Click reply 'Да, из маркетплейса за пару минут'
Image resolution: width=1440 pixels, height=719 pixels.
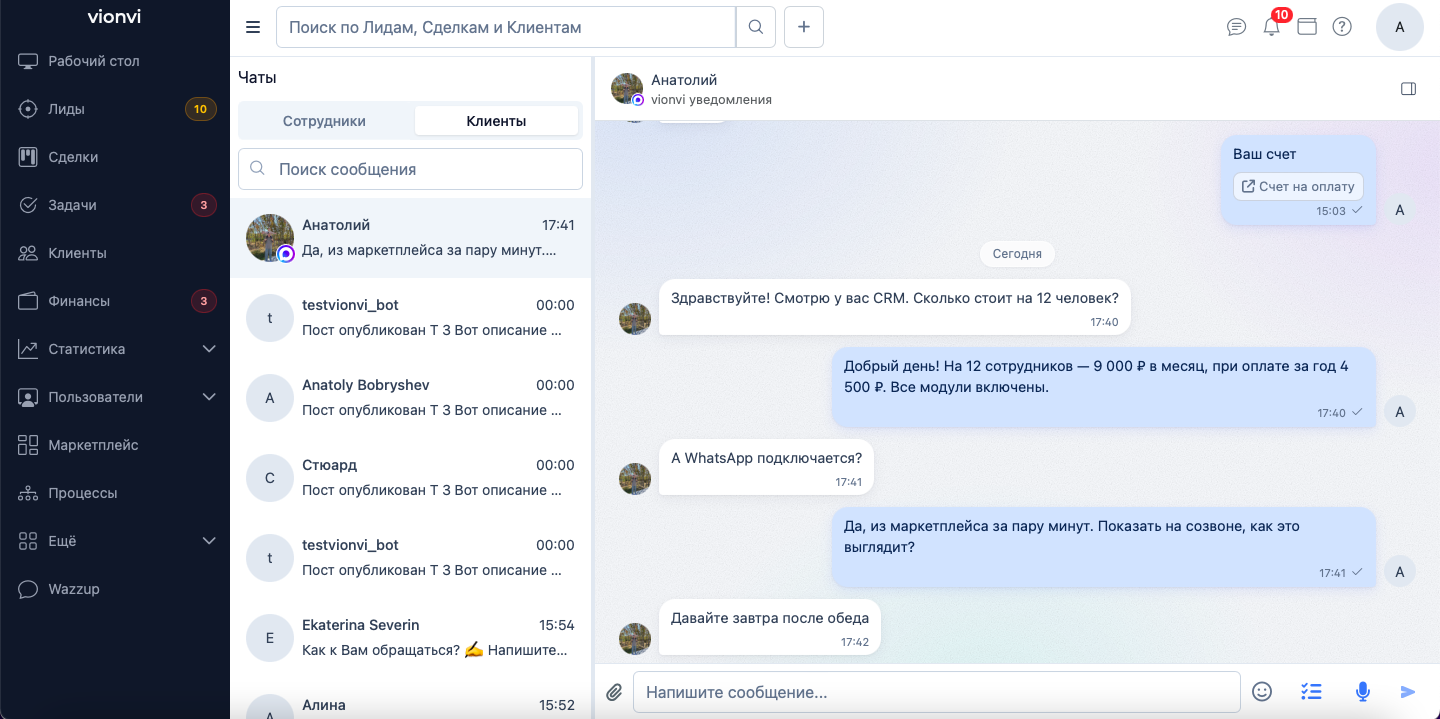click(x=1104, y=547)
